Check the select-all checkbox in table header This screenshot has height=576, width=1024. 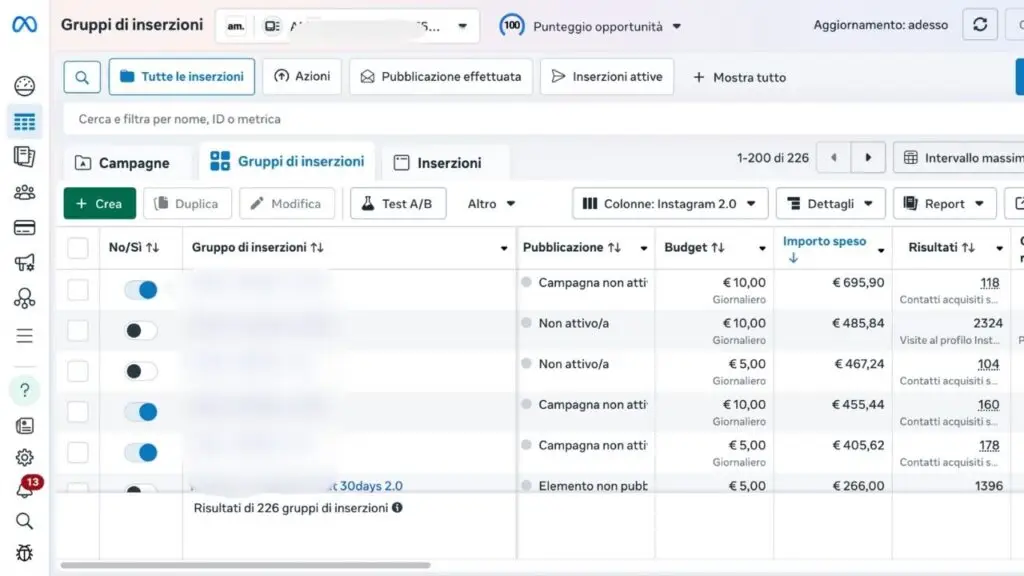(x=78, y=248)
